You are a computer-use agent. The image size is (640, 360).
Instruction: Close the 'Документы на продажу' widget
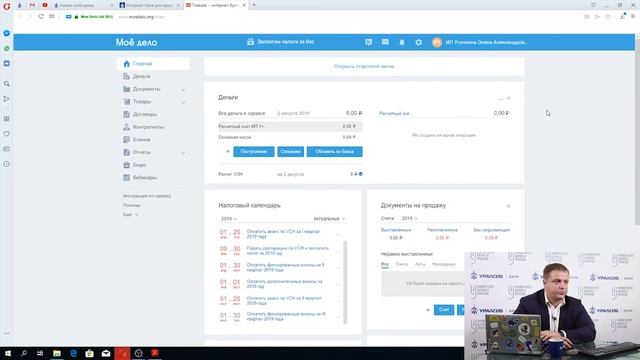pos(508,206)
